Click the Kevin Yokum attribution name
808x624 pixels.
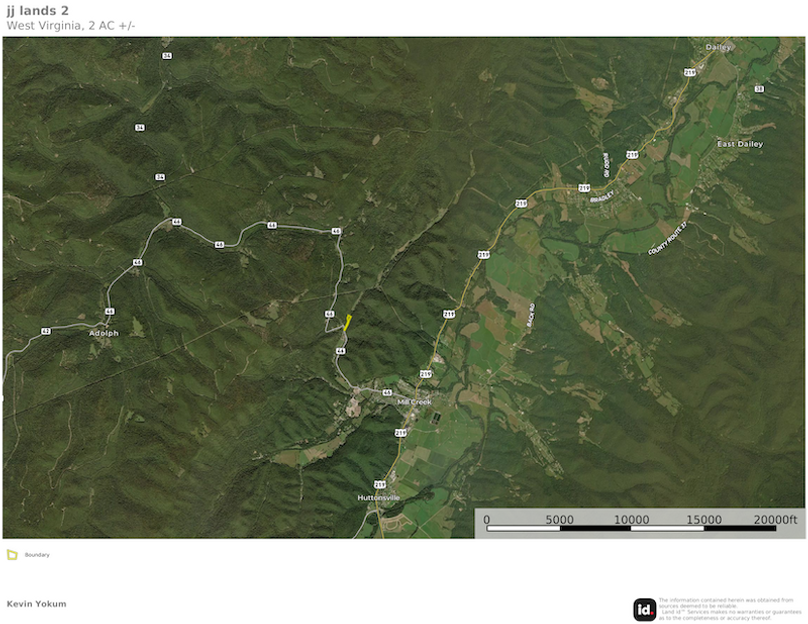pyautogui.click(x=36, y=603)
